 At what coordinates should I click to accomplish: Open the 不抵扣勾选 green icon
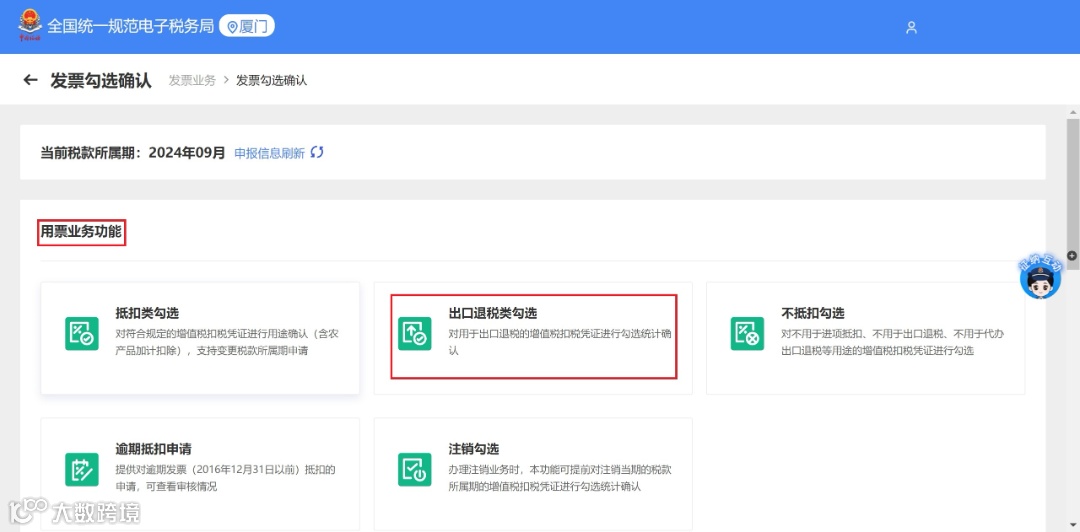coord(747,334)
